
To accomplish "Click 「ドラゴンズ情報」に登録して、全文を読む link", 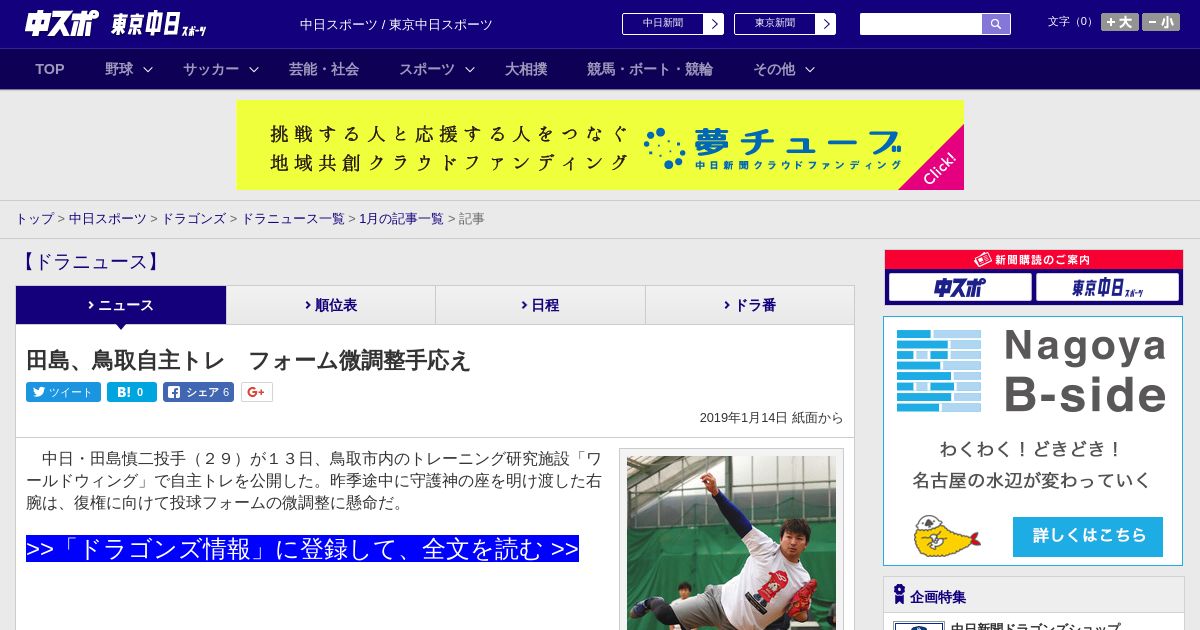I will pyautogui.click(x=302, y=549).
